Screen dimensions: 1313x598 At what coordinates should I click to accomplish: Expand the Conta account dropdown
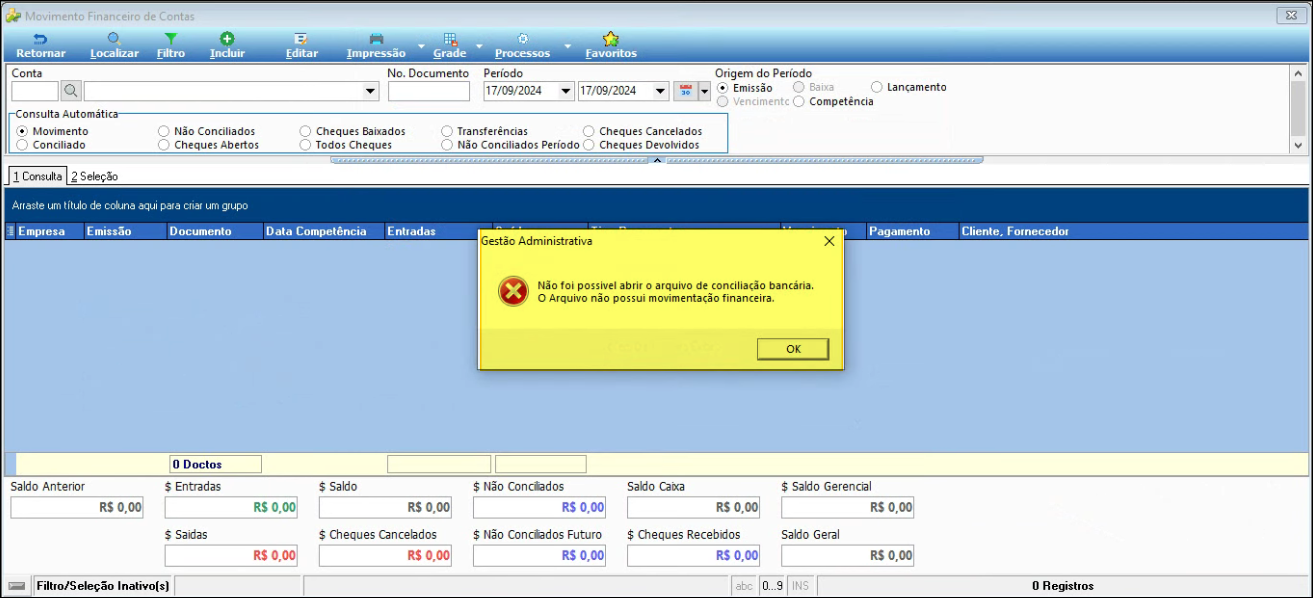[x=371, y=91]
